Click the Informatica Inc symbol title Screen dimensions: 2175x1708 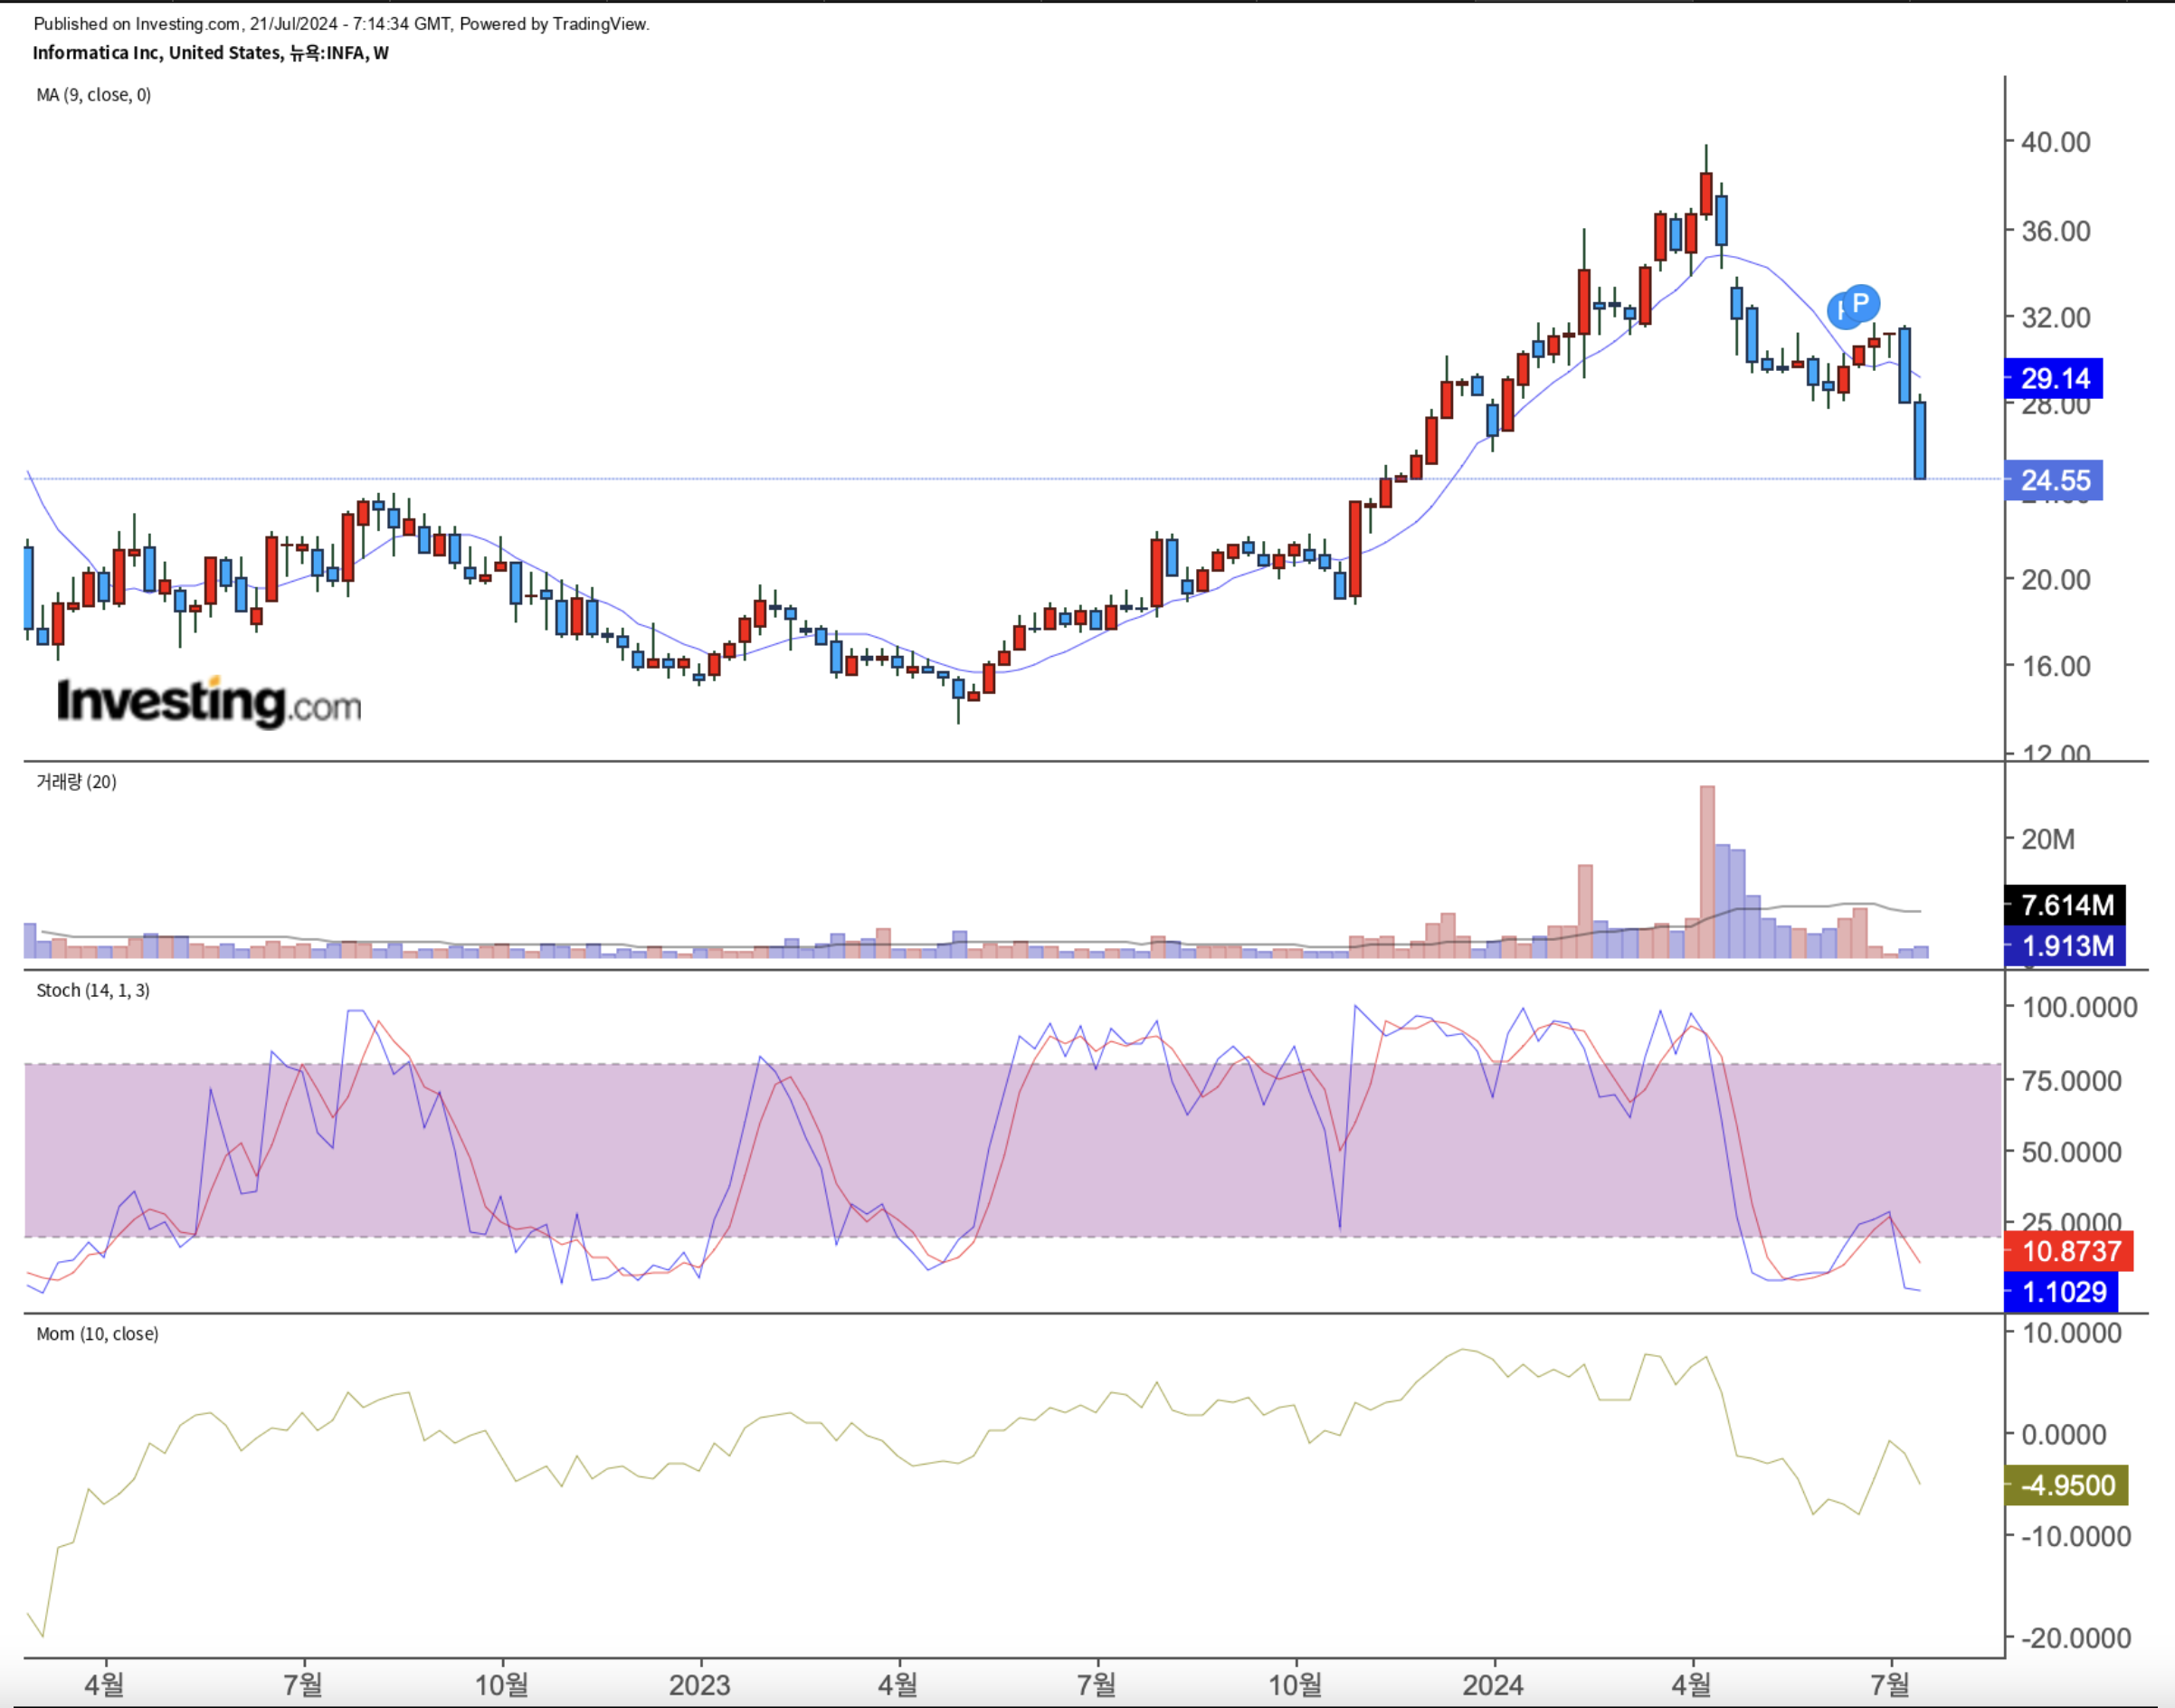tap(211, 53)
